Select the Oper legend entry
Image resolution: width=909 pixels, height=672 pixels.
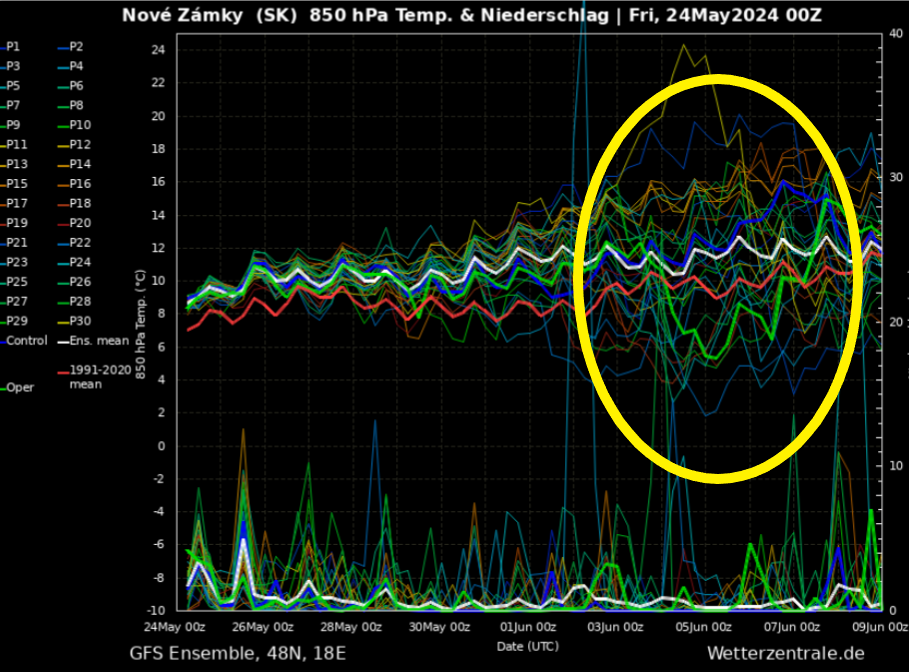point(20,387)
